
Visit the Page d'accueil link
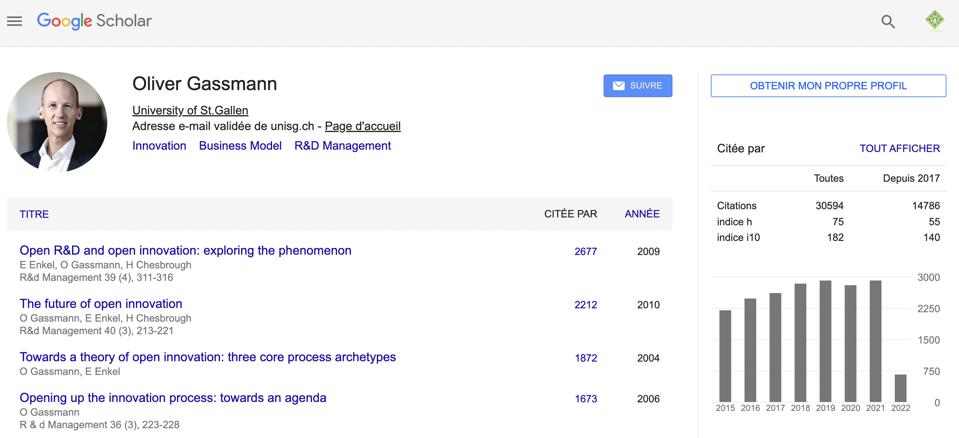(x=362, y=126)
